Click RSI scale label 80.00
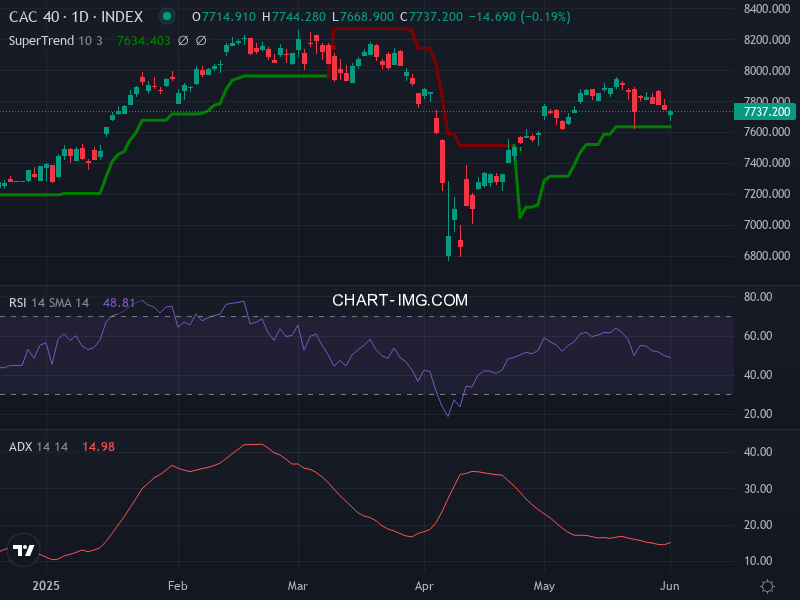 (758, 297)
